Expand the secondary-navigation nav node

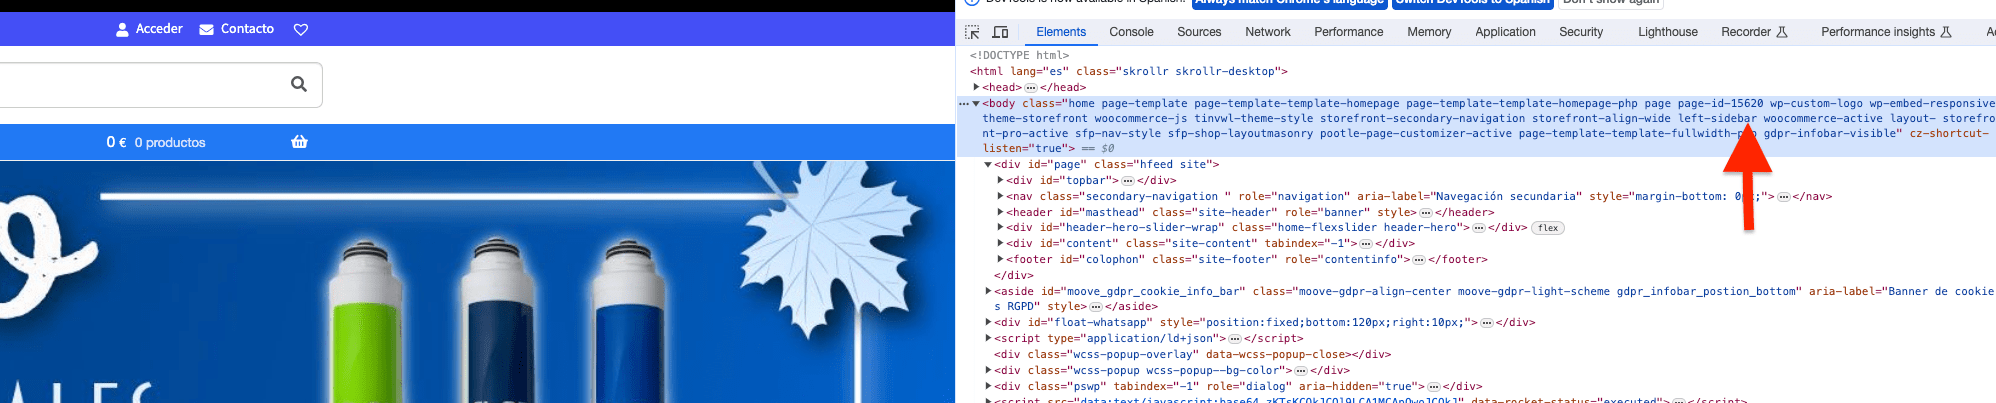point(1000,196)
